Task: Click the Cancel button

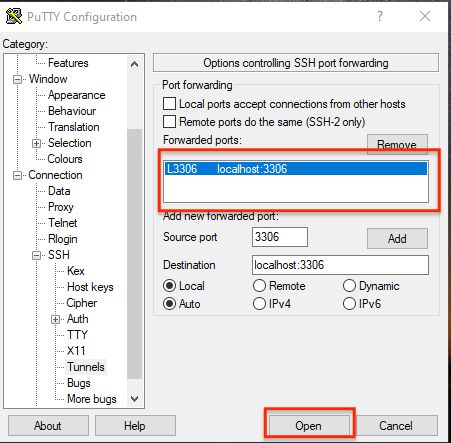Action: 396,426
